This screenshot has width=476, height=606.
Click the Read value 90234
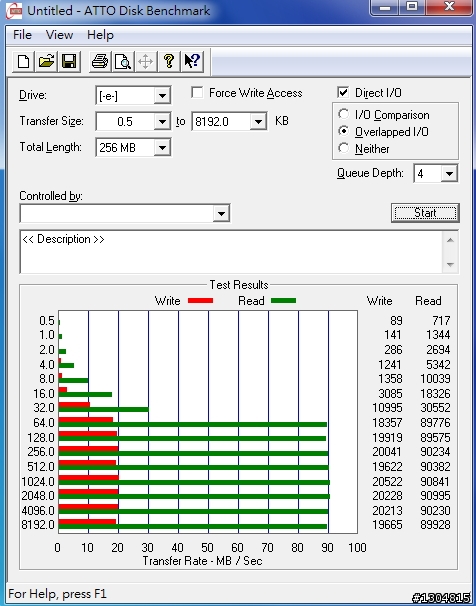coord(435,451)
